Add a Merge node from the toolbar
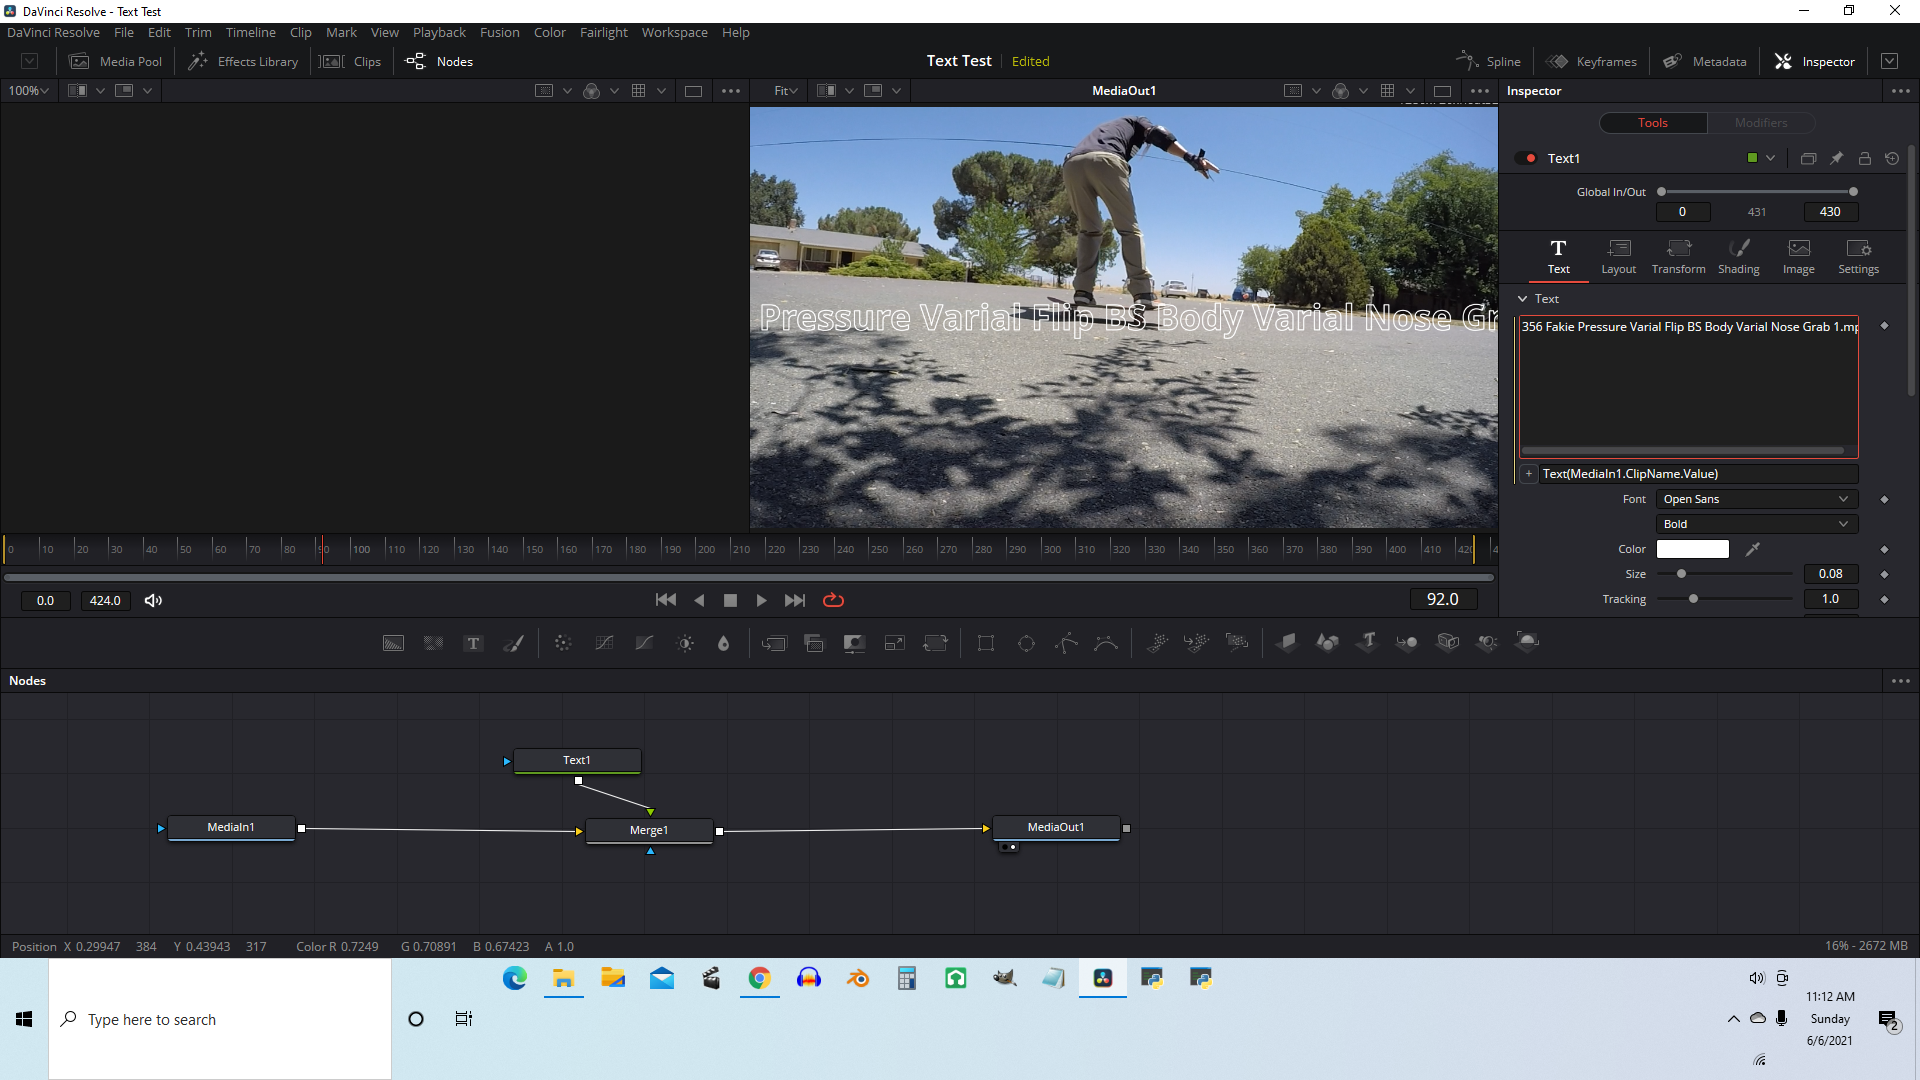This screenshot has width=1920, height=1080. pyautogui.click(x=774, y=643)
